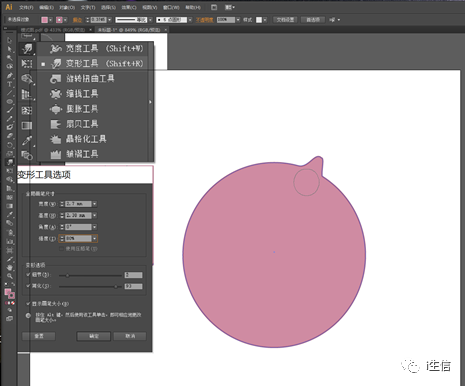Open the opacity percentage dropdown
Screen dimensions: 465x386
click(238, 20)
